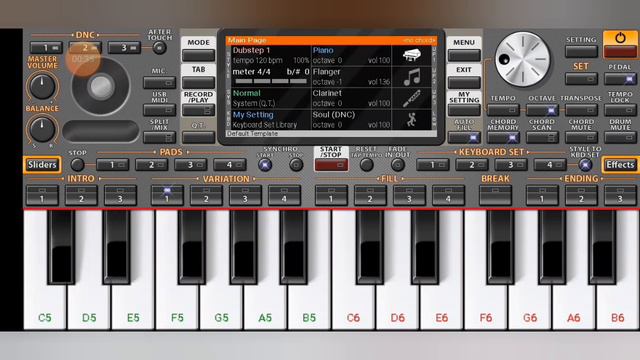
Task: Select Fill 3
Action: coord(409,195)
